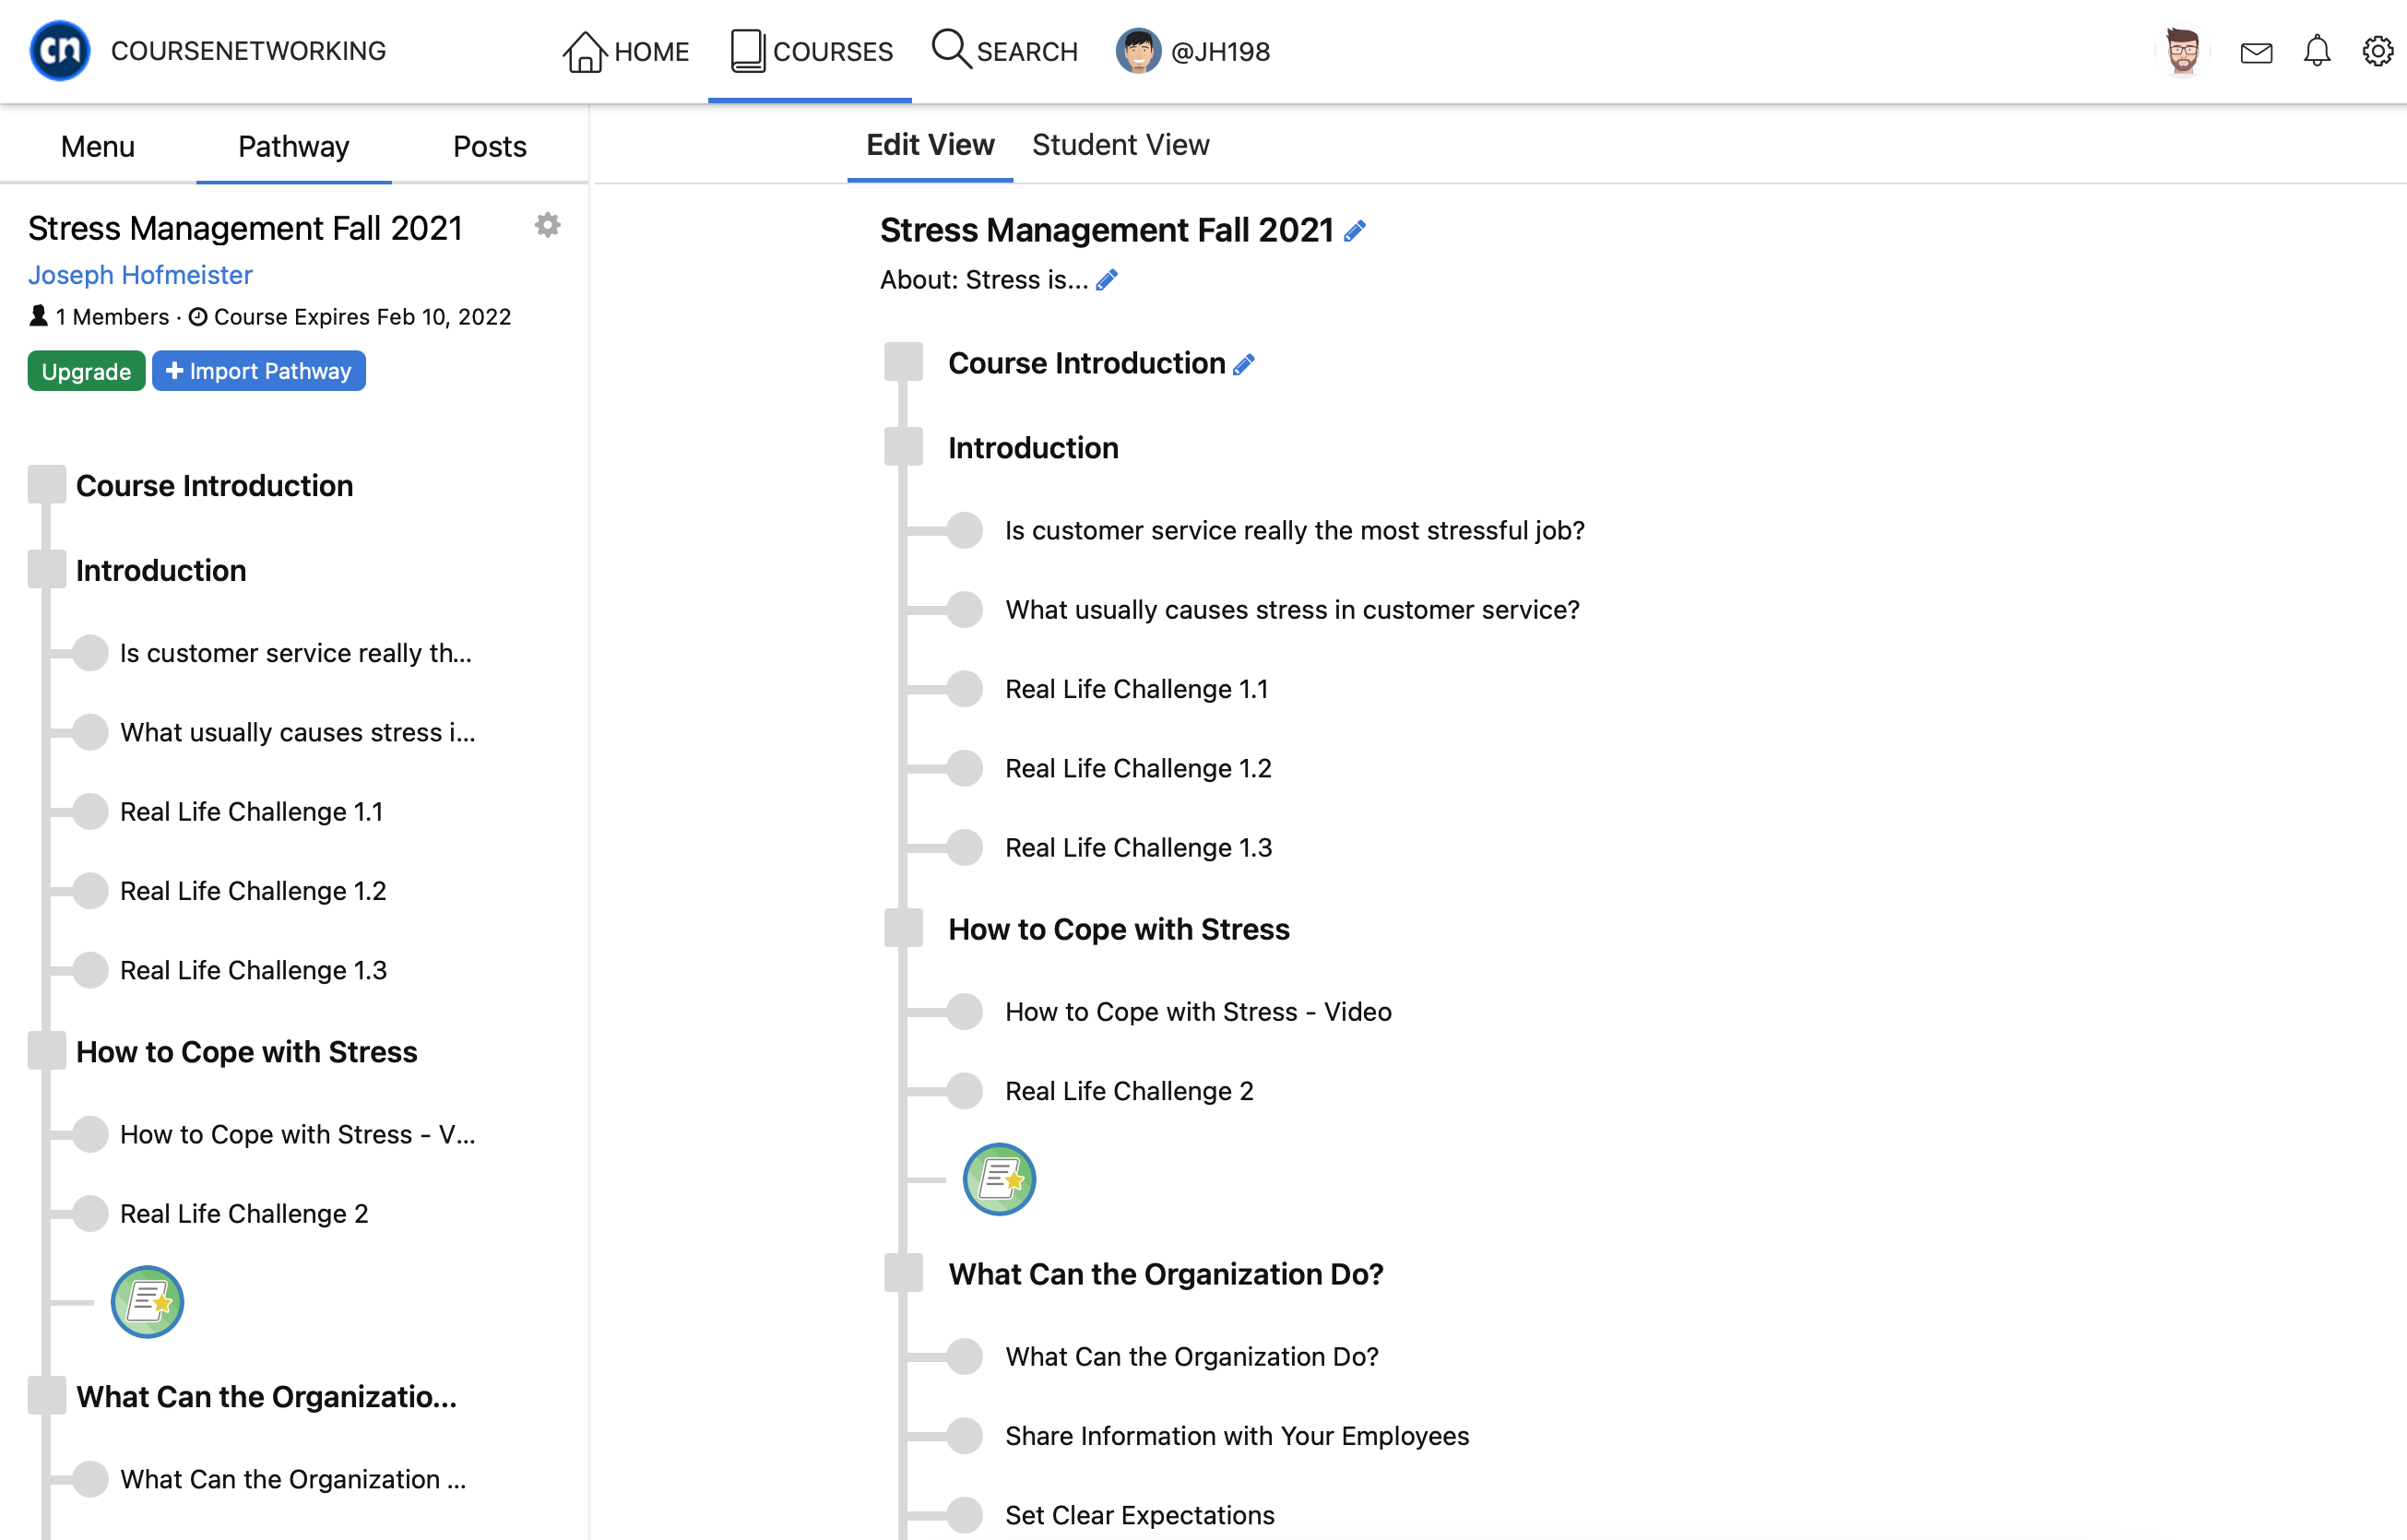
Task: Open the header settings gear
Action: point(2377,51)
